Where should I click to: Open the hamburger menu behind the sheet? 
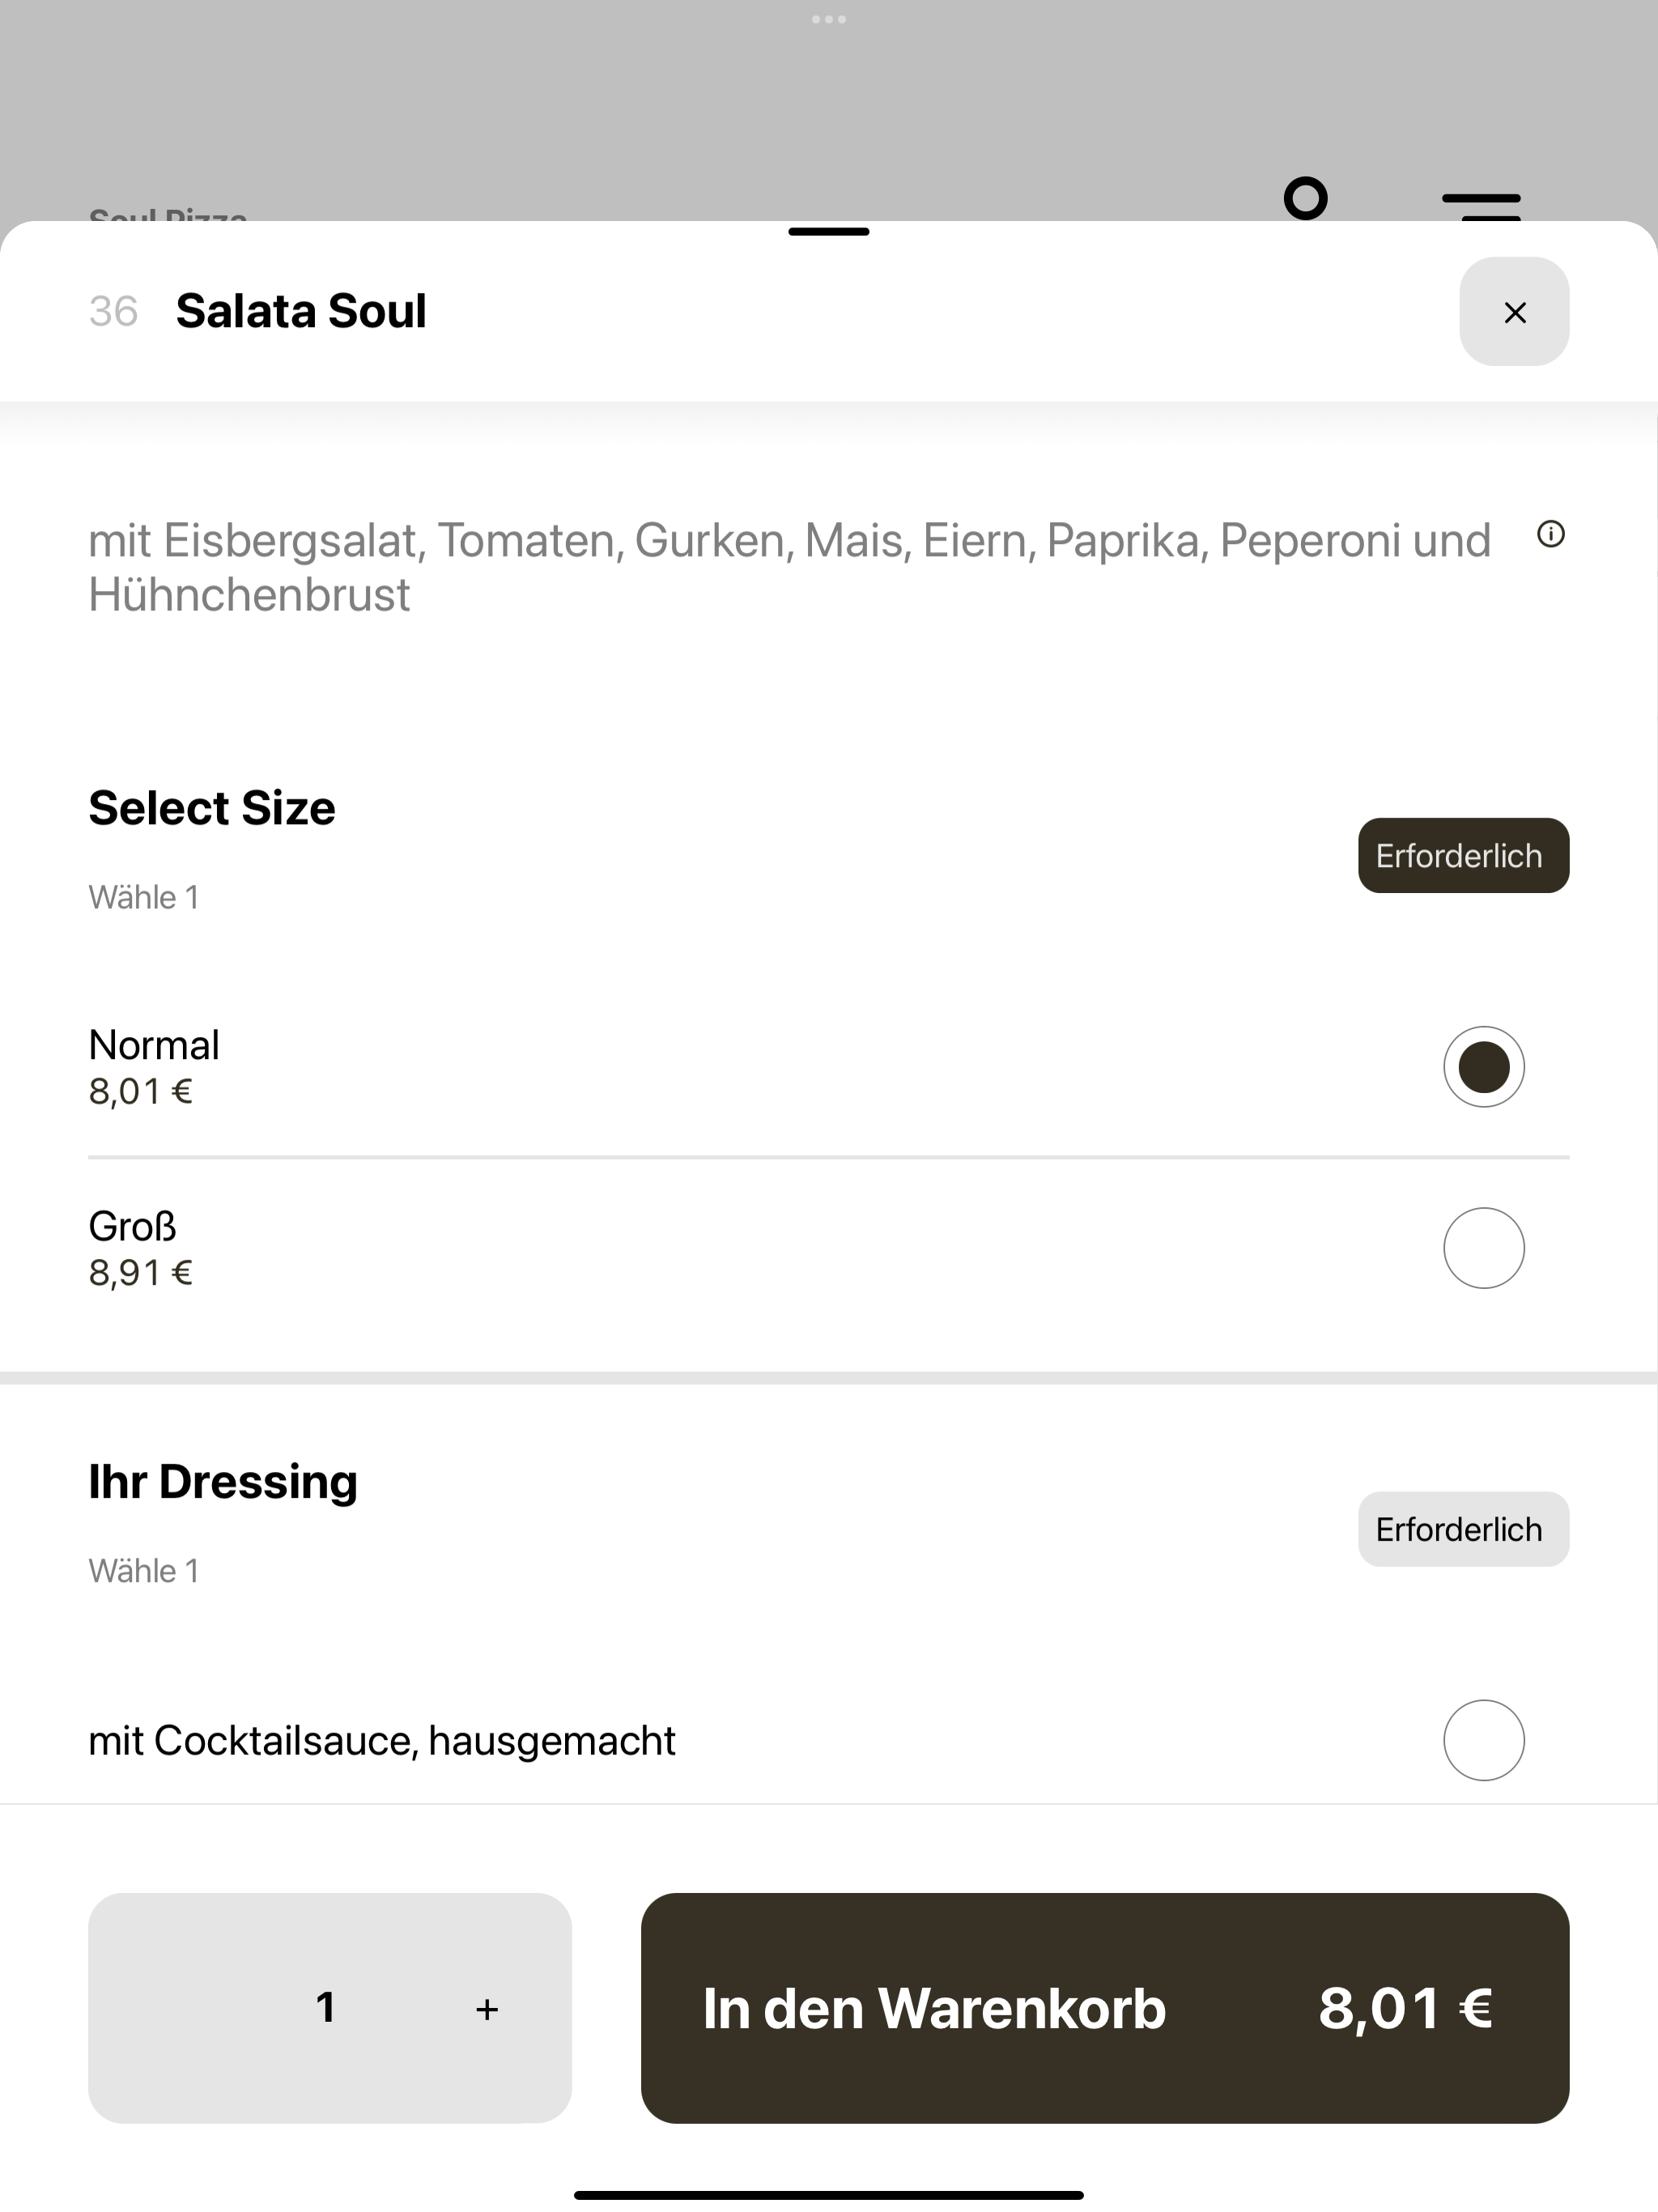click(1481, 206)
